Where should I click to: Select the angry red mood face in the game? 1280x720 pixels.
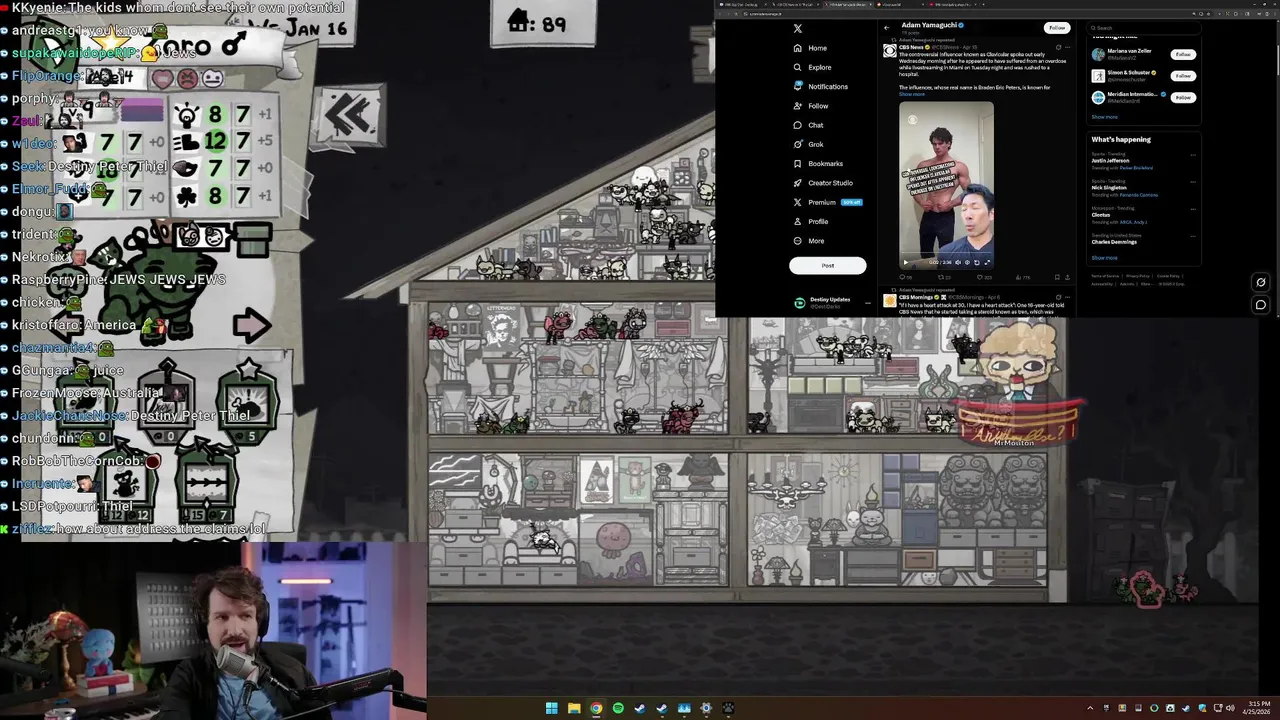pyautogui.click(x=187, y=78)
